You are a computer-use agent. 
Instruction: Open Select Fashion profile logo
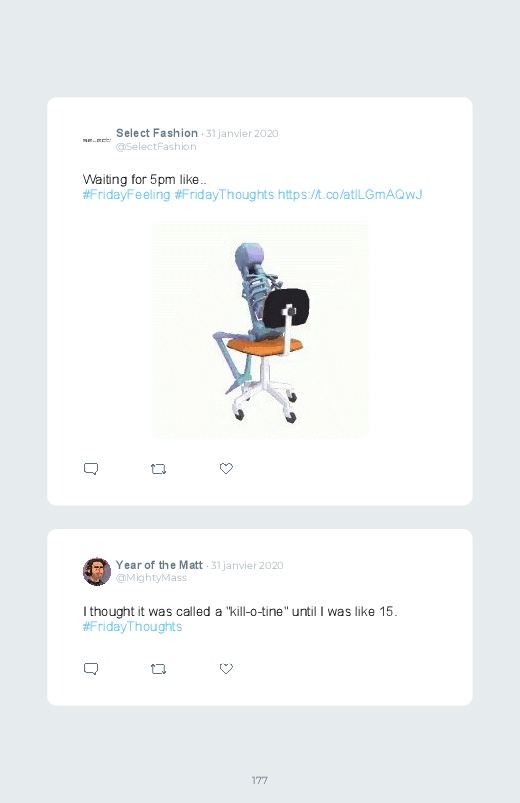(97, 140)
